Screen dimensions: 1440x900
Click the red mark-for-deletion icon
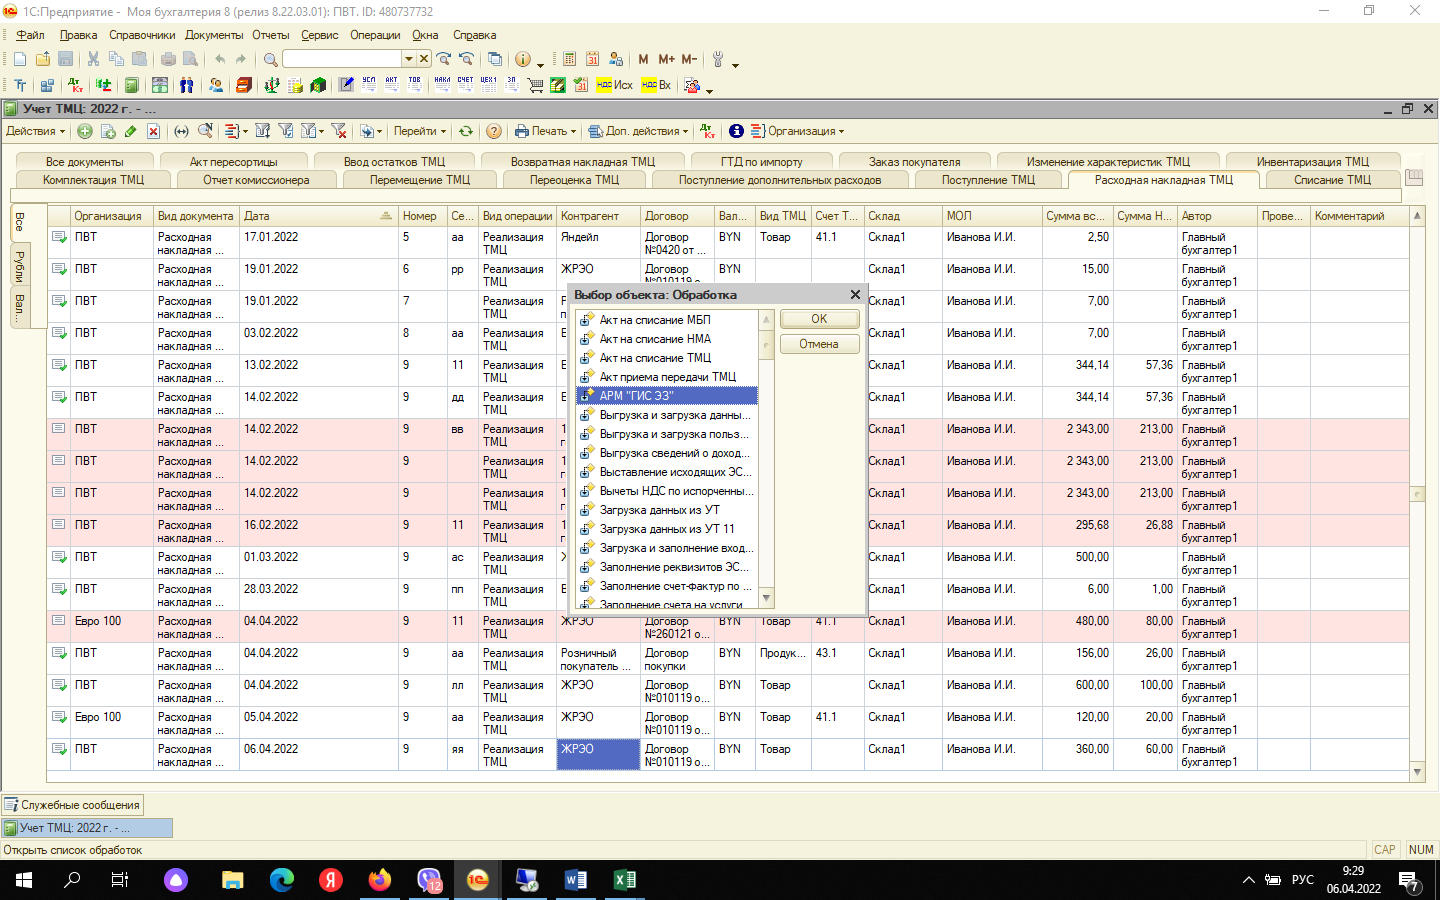(x=153, y=131)
